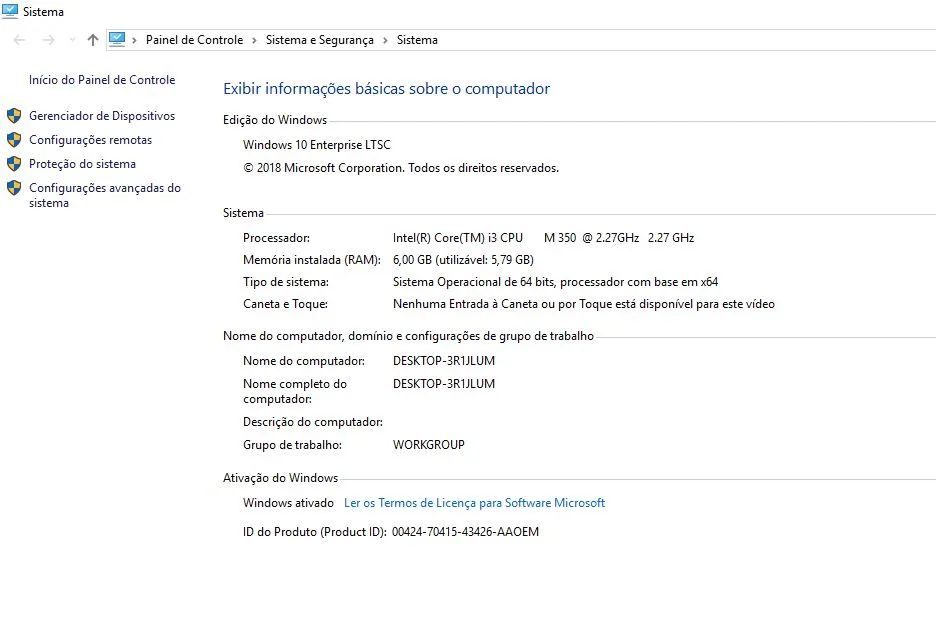The height and width of the screenshot is (640, 936).
Task: Click the 64-bit system type value
Action: [x=555, y=282]
